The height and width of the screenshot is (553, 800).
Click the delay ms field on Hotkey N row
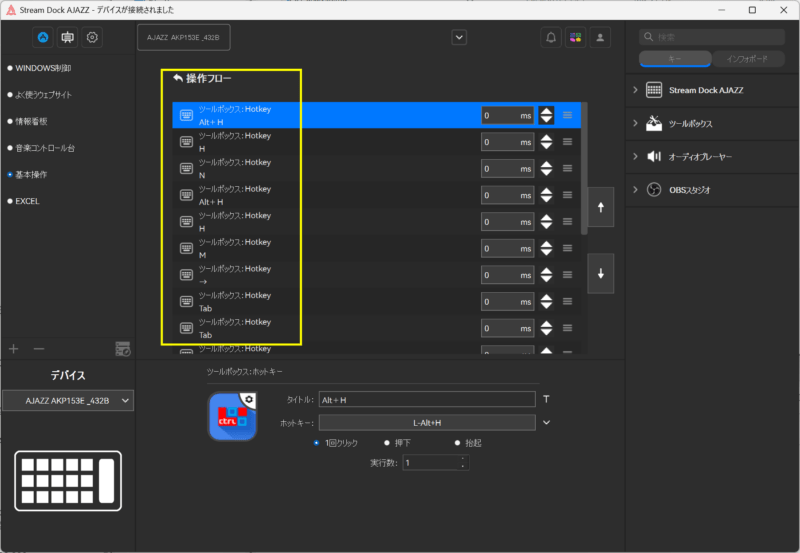click(507, 168)
